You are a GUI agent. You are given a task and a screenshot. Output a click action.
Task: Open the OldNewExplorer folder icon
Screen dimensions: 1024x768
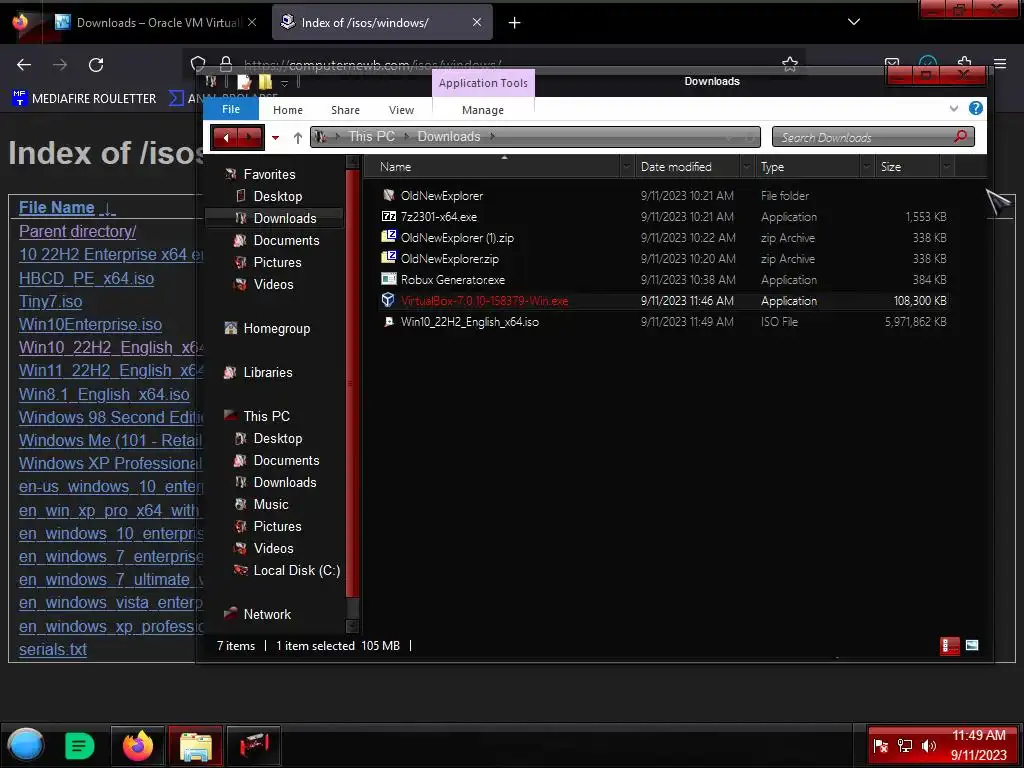pos(389,195)
